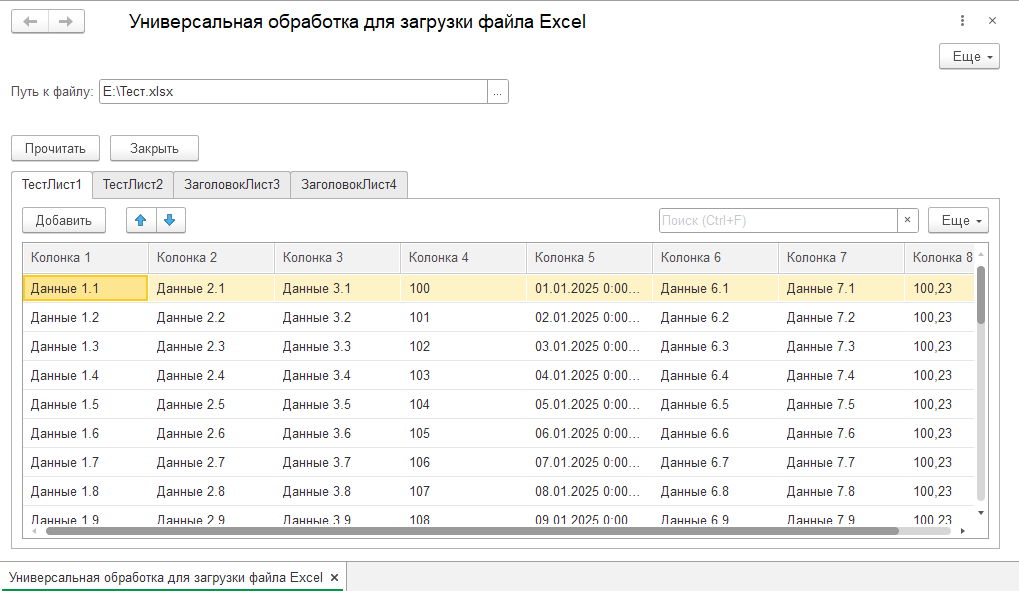1019x591 pixels.
Task: Move row up with blue arrow
Action: [141, 220]
